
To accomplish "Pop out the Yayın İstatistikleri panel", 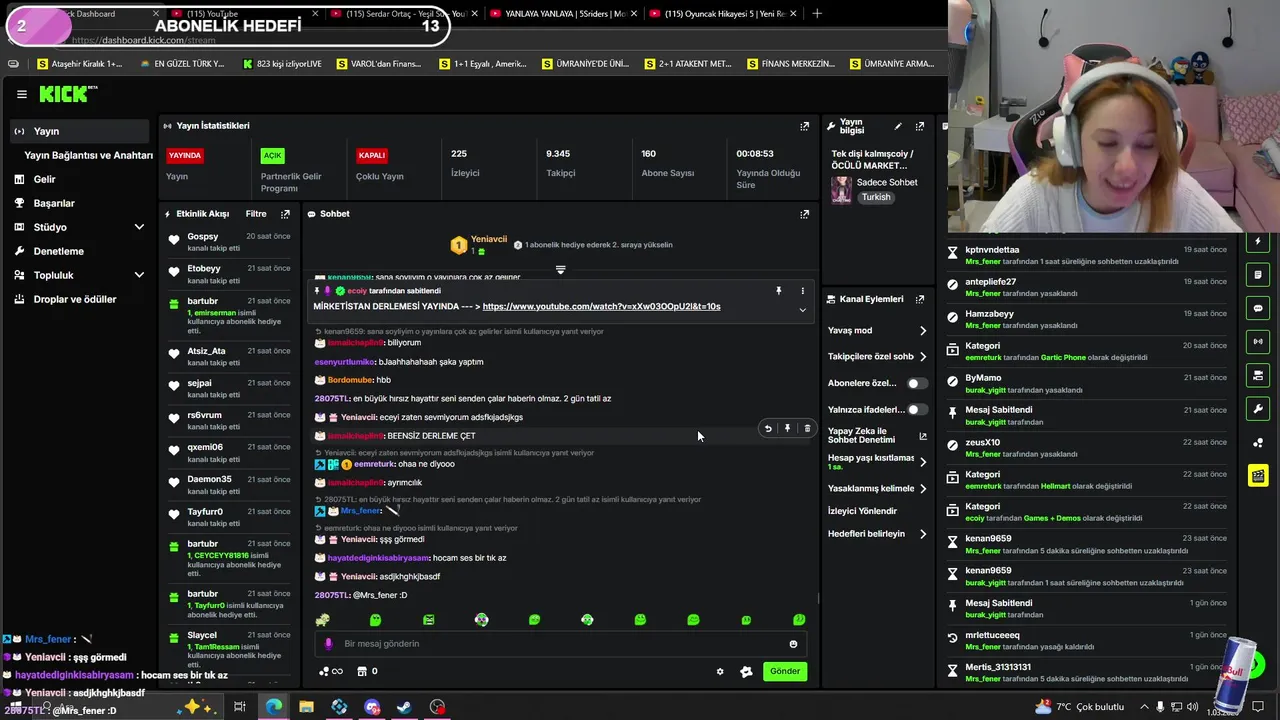I will (x=804, y=126).
